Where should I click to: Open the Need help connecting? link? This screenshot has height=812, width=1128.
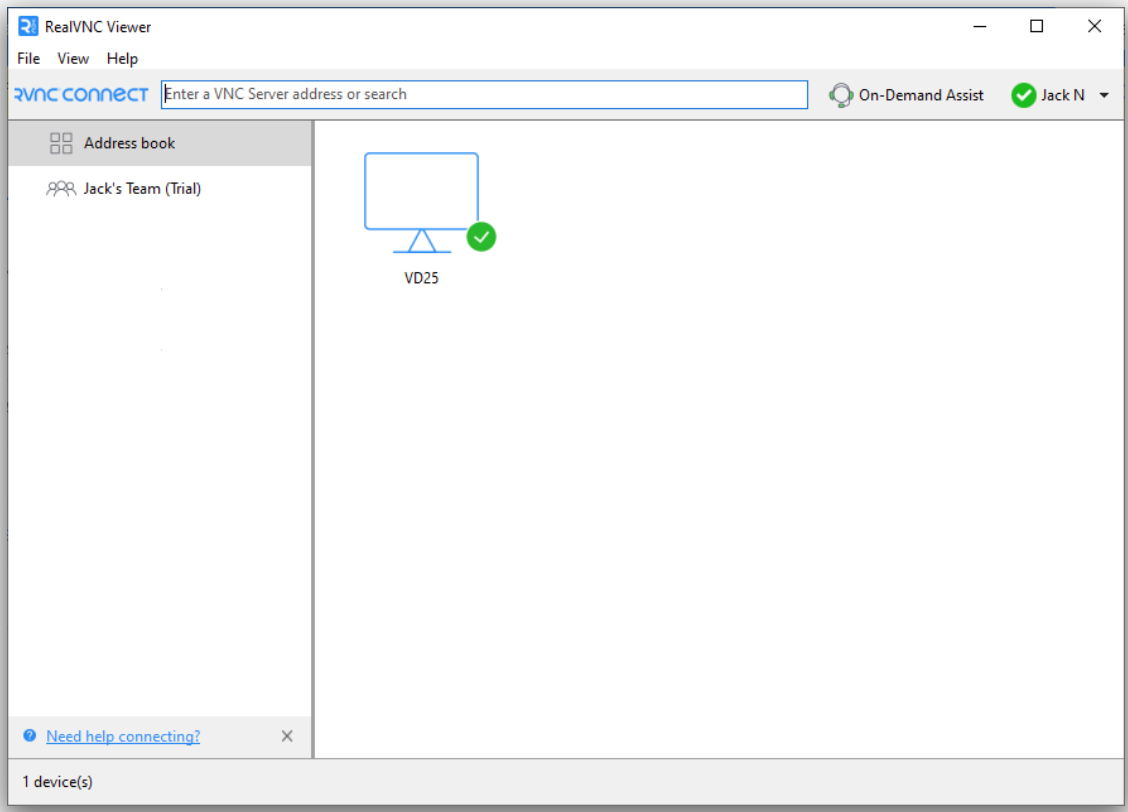click(x=123, y=736)
